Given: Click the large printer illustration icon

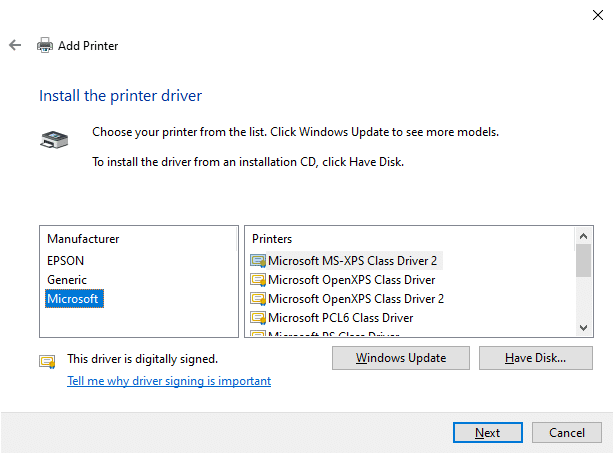Looking at the screenshot, I should tap(54, 140).
